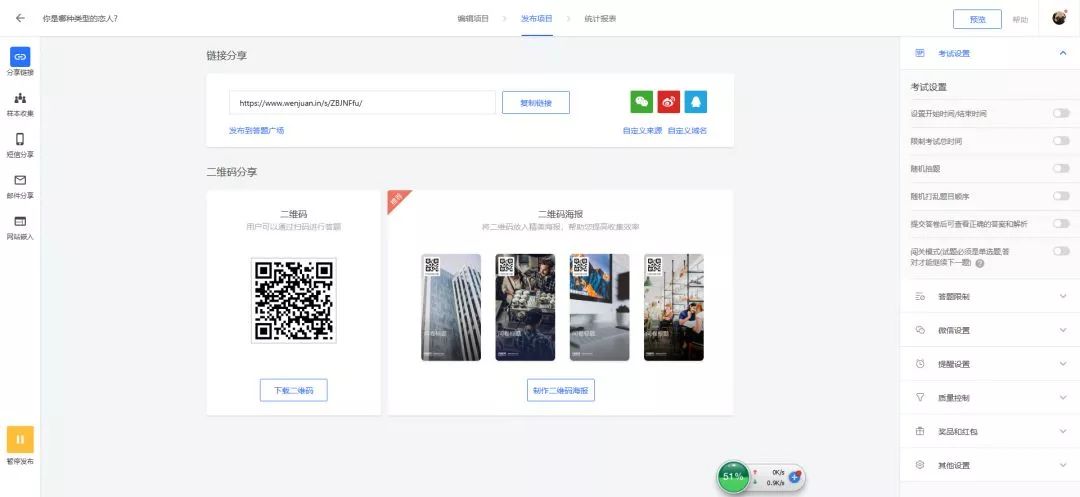Click the 其他设置 gear icon
The width and height of the screenshot is (1080, 497).
coord(920,465)
